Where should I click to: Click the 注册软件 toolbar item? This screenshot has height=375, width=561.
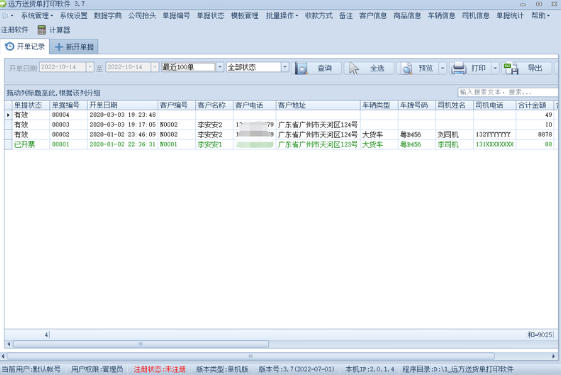pos(14,30)
